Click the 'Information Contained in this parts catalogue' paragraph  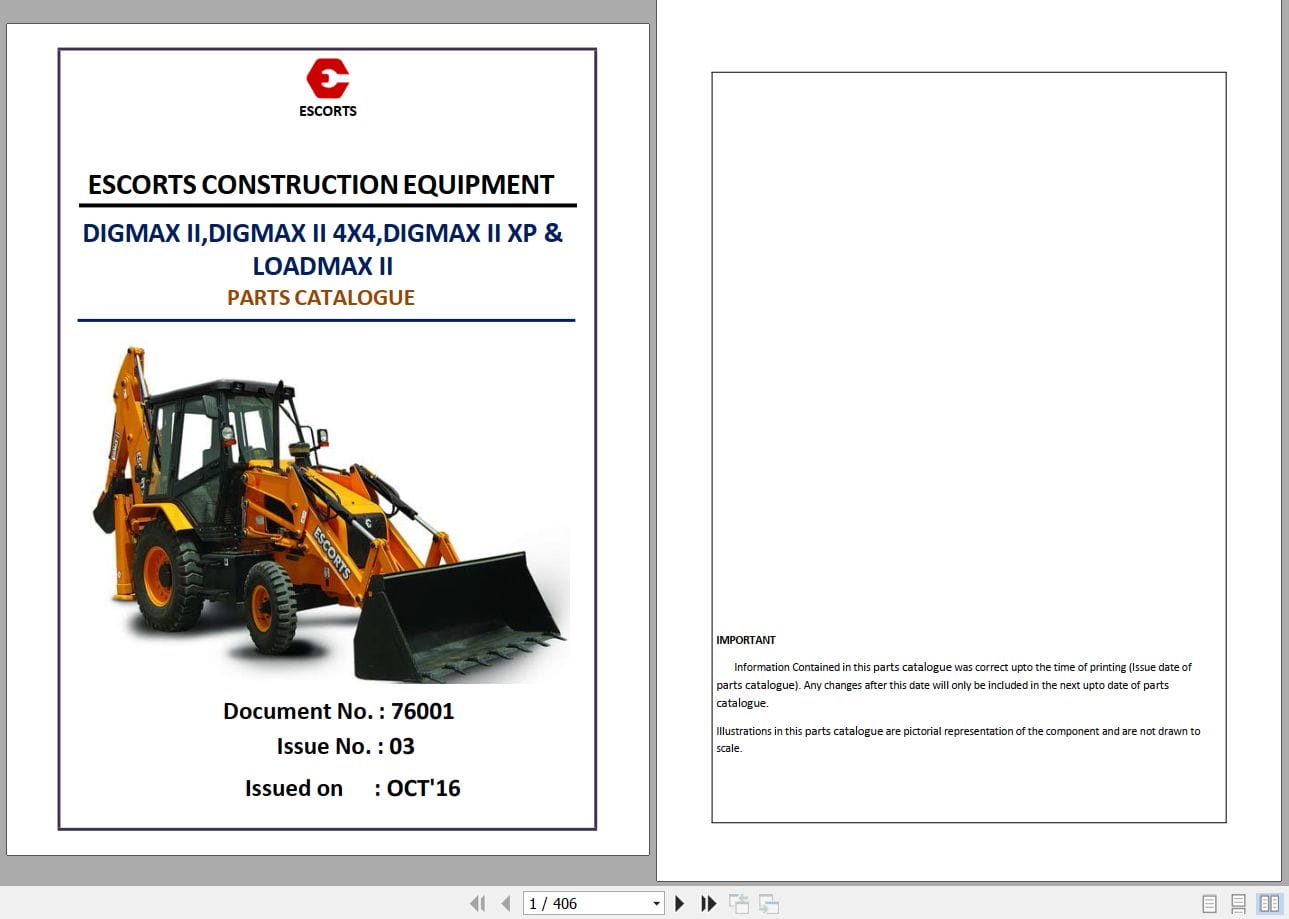[x=954, y=685]
